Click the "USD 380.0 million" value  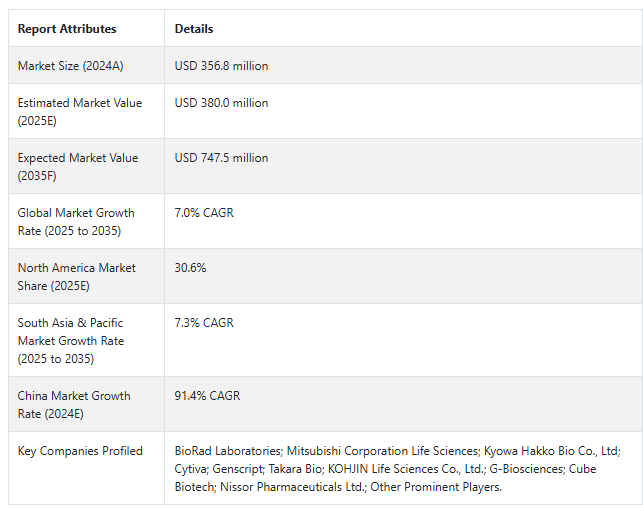pyautogui.click(x=221, y=103)
